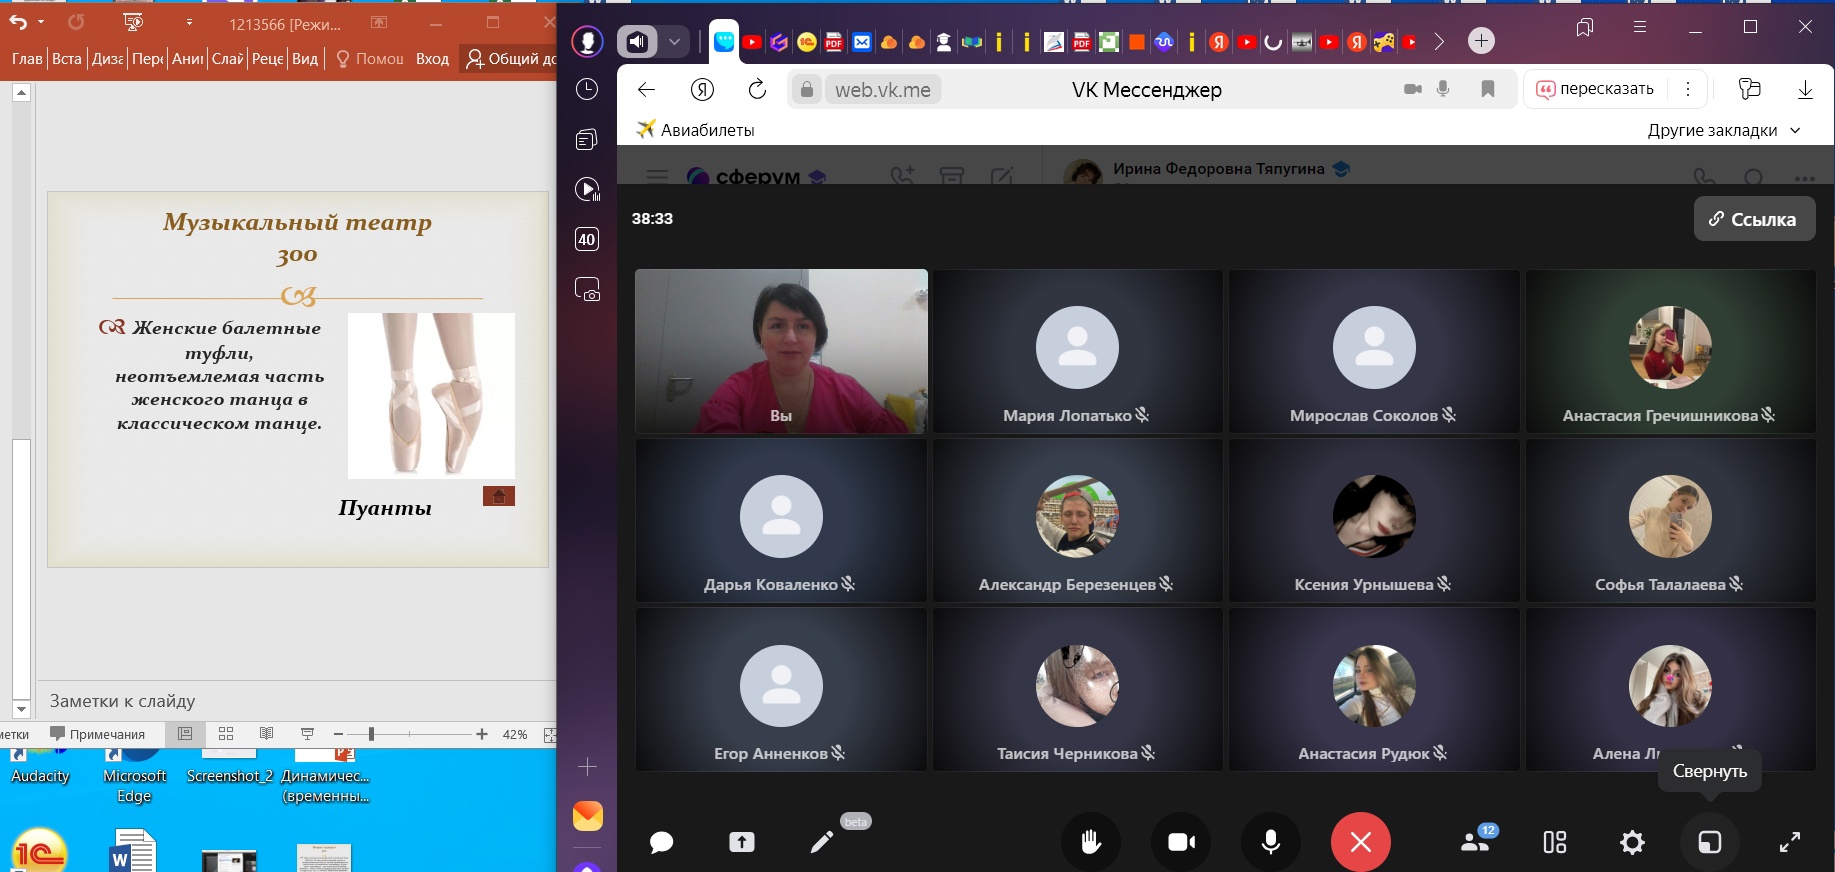Click Общий доступ share button in PowerPoint
The height and width of the screenshot is (872, 1835).
click(509, 59)
